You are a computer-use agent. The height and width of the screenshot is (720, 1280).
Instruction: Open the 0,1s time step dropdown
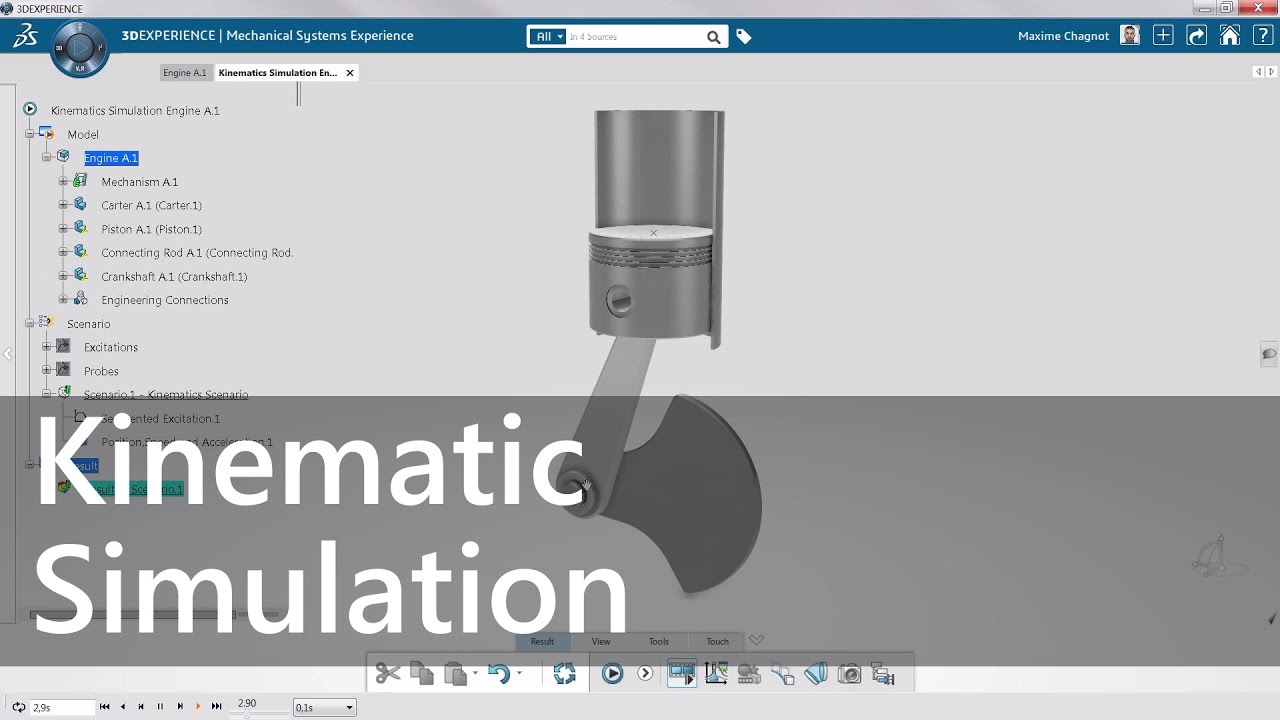[324, 708]
